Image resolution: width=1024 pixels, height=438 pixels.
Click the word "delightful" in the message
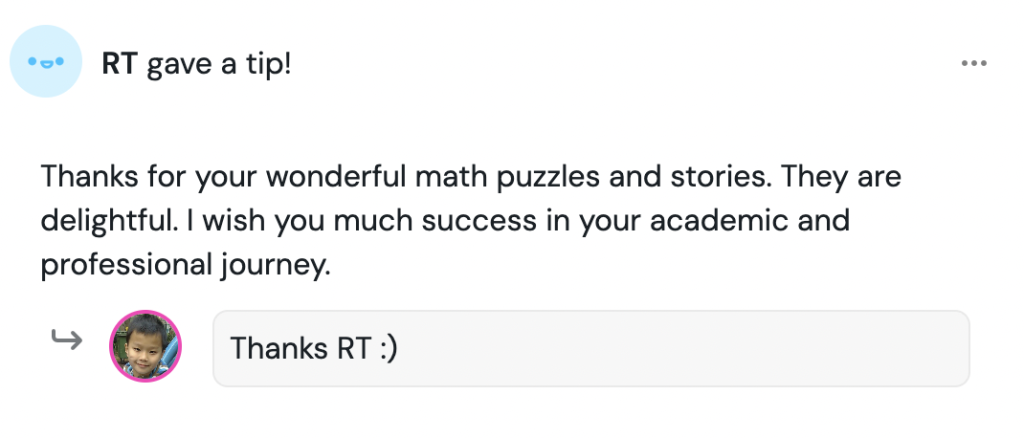coord(103,221)
